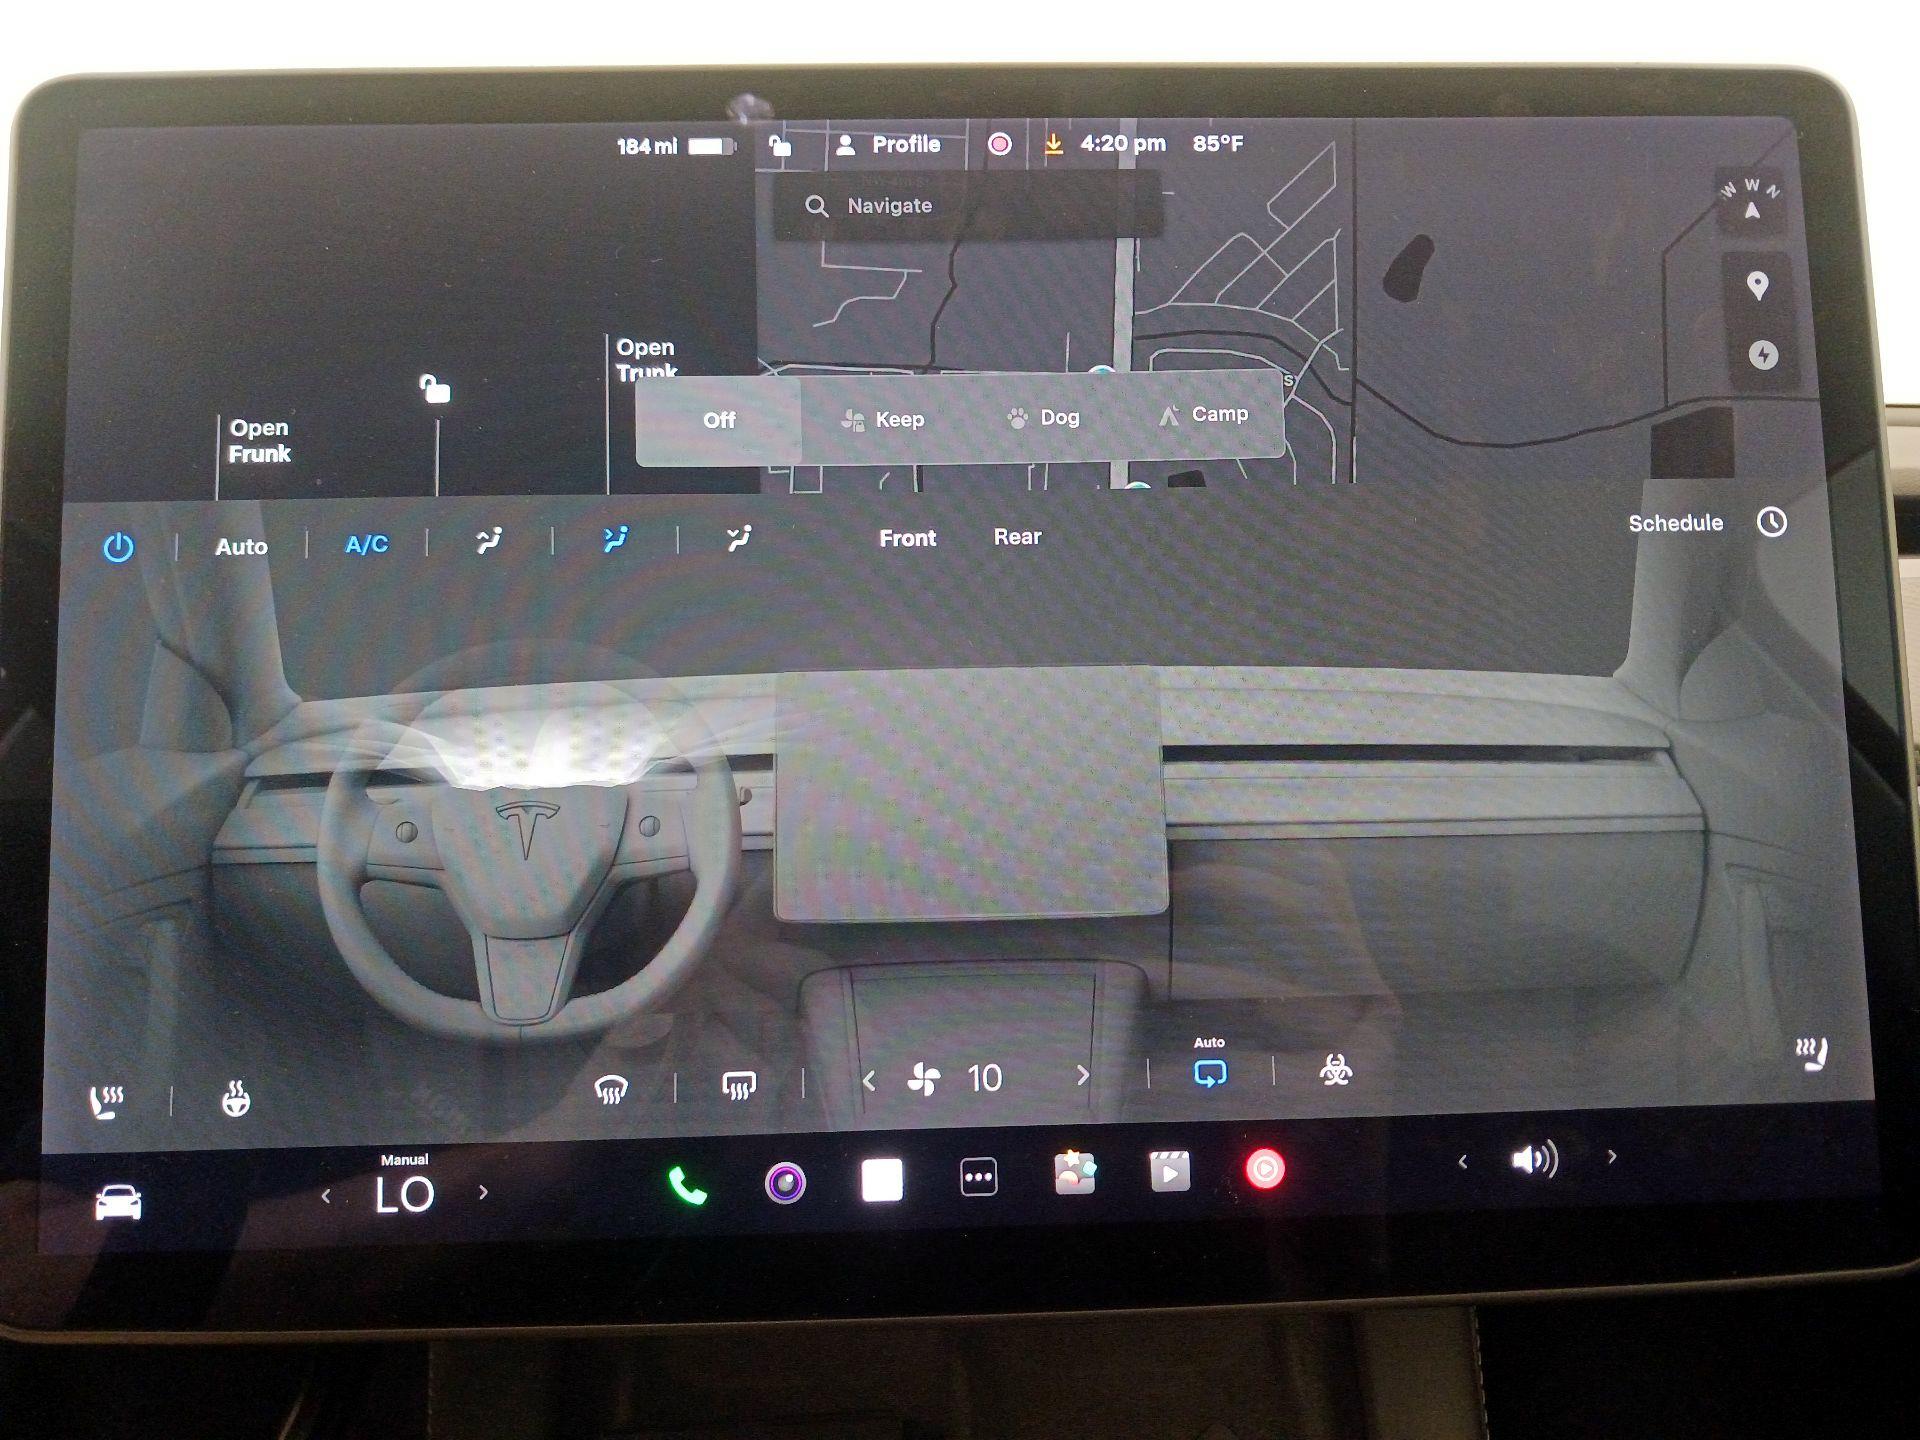Tap the 4:20 pm clock

[x=1123, y=144]
